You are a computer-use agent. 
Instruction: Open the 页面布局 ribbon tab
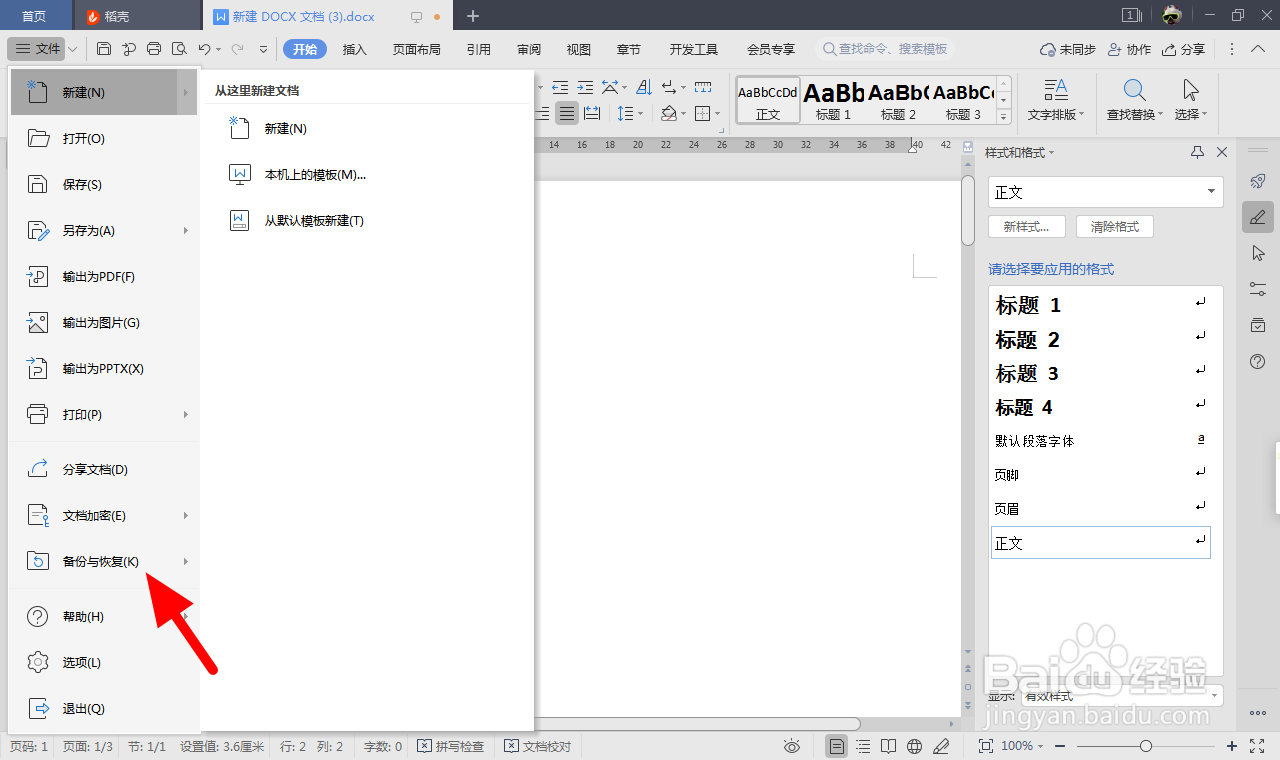tap(417, 49)
